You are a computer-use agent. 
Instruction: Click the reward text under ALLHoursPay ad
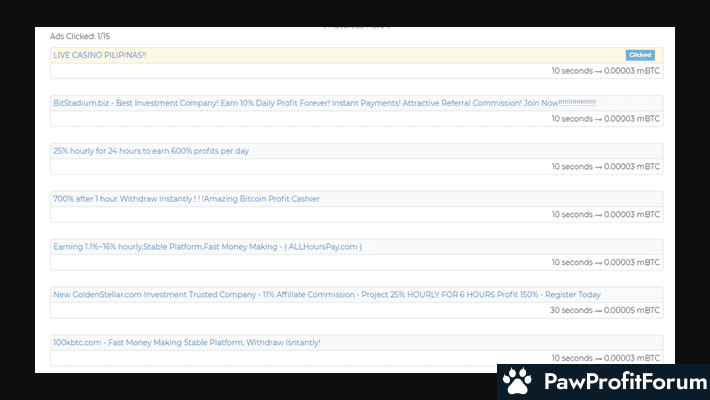606,263
